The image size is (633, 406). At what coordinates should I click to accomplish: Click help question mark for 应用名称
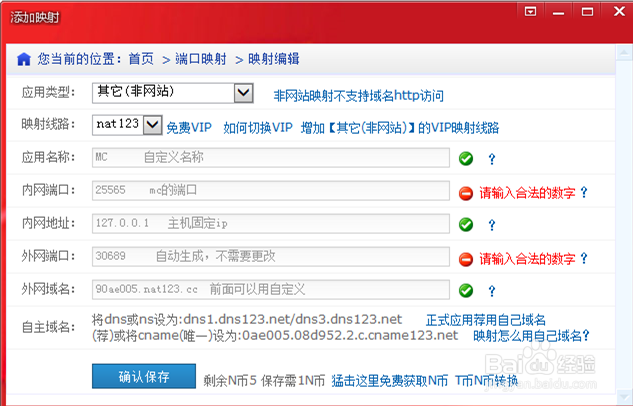pos(491,159)
